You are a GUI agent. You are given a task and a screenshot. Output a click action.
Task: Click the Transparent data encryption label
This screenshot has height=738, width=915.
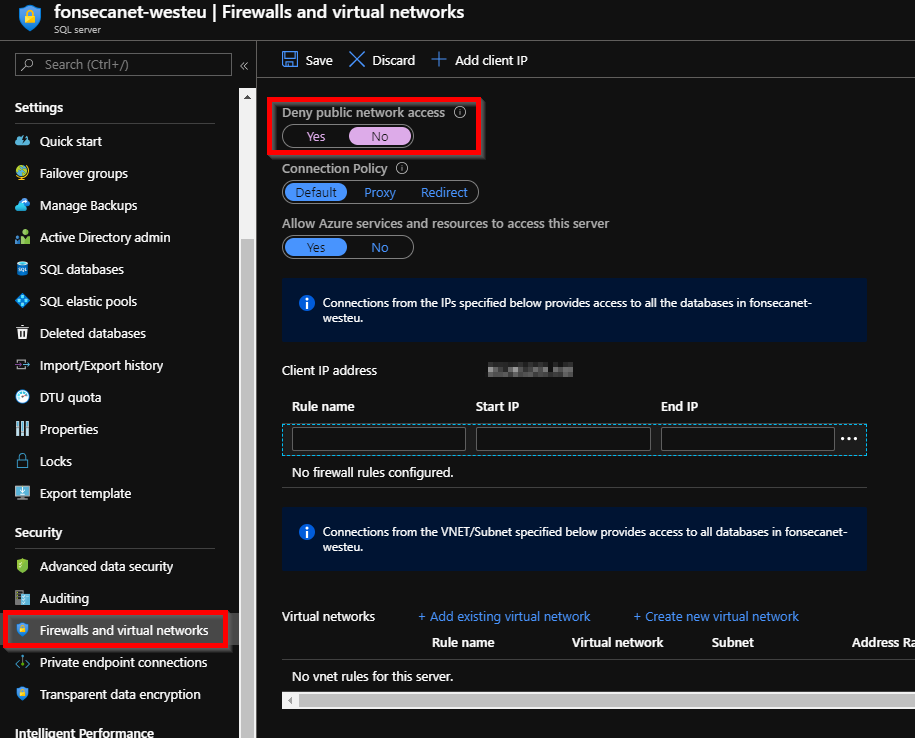tap(120, 694)
